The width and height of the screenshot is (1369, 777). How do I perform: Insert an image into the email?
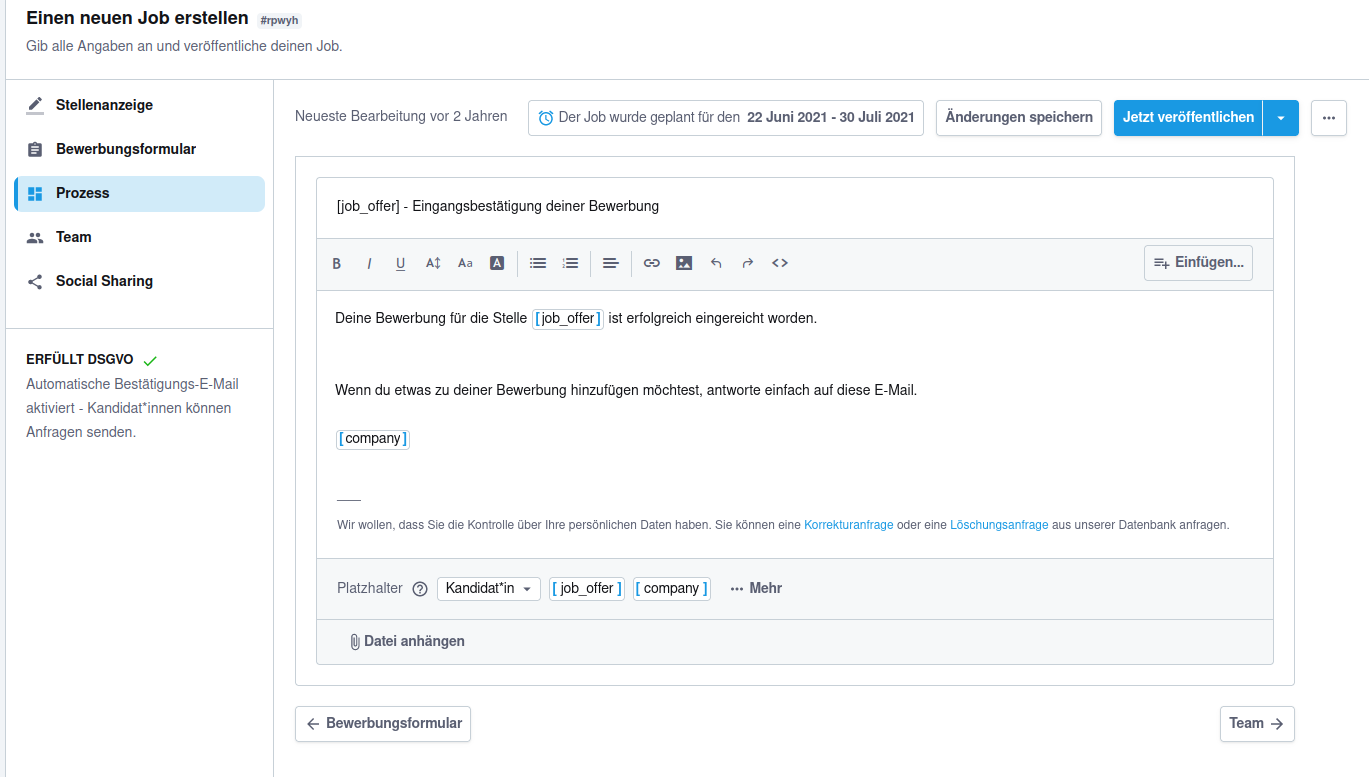coord(684,262)
